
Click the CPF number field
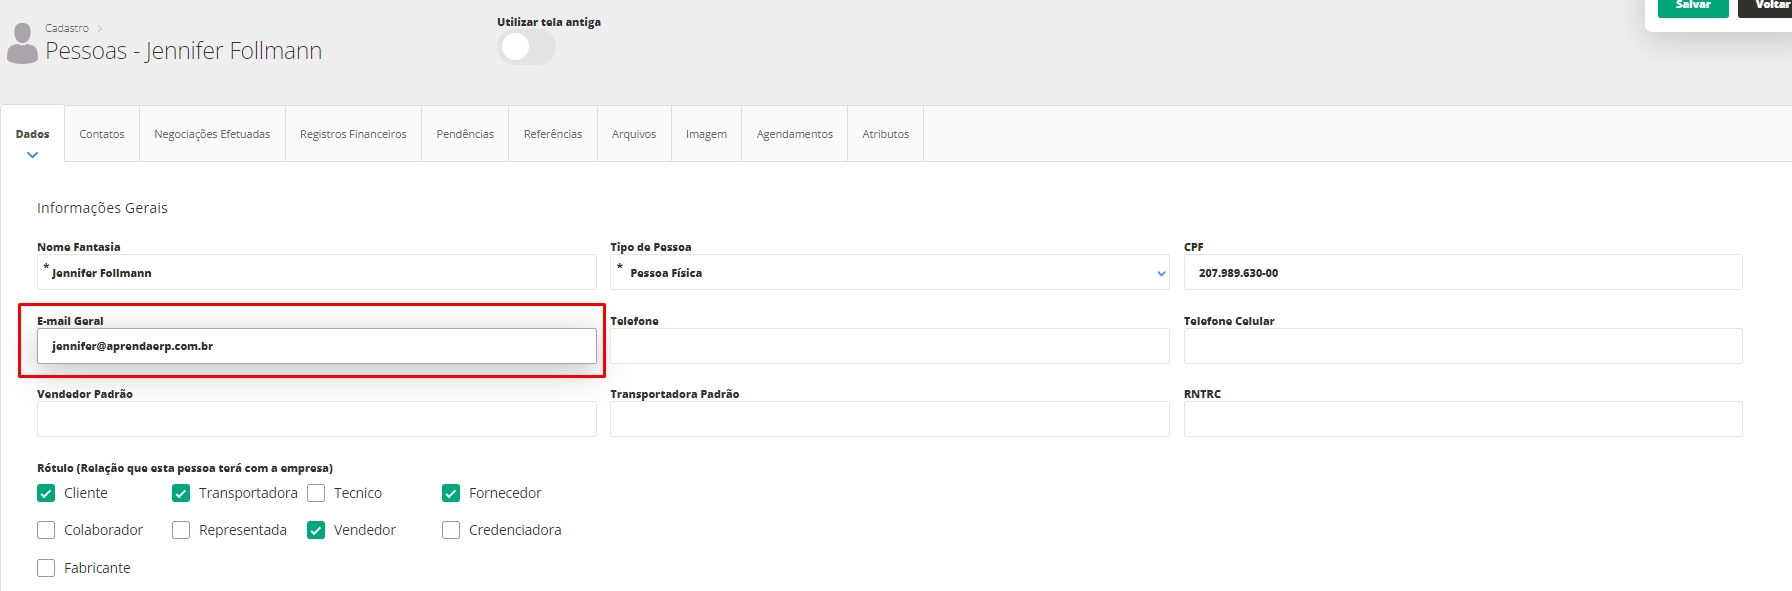pyautogui.click(x=1462, y=273)
